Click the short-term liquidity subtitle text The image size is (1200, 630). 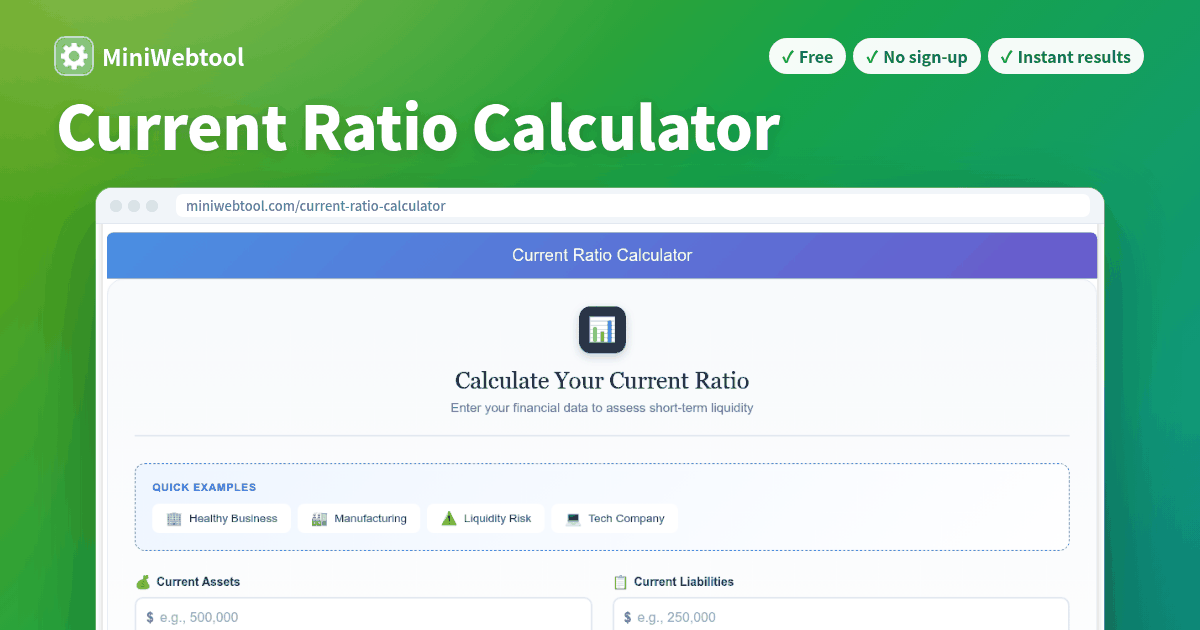pyautogui.click(x=602, y=408)
